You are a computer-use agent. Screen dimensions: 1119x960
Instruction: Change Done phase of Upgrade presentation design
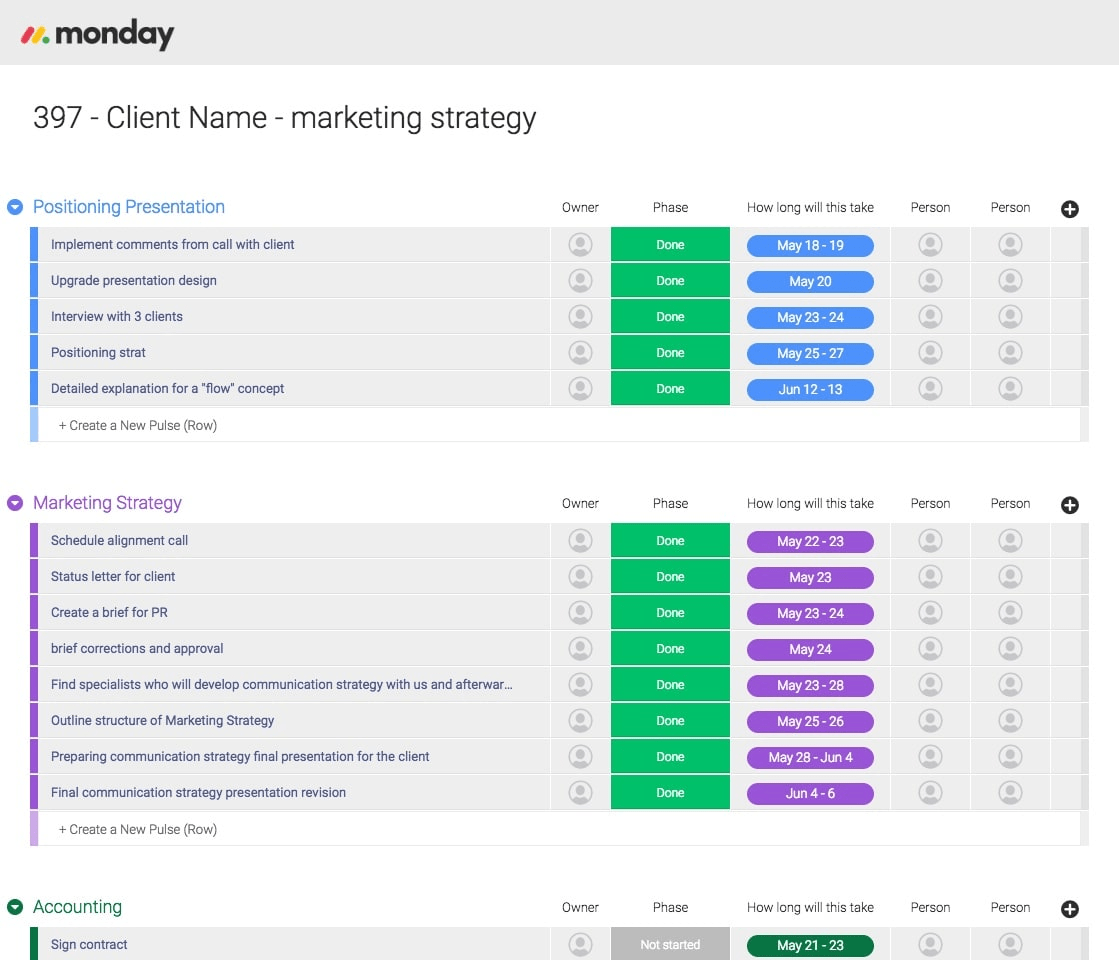670,281
